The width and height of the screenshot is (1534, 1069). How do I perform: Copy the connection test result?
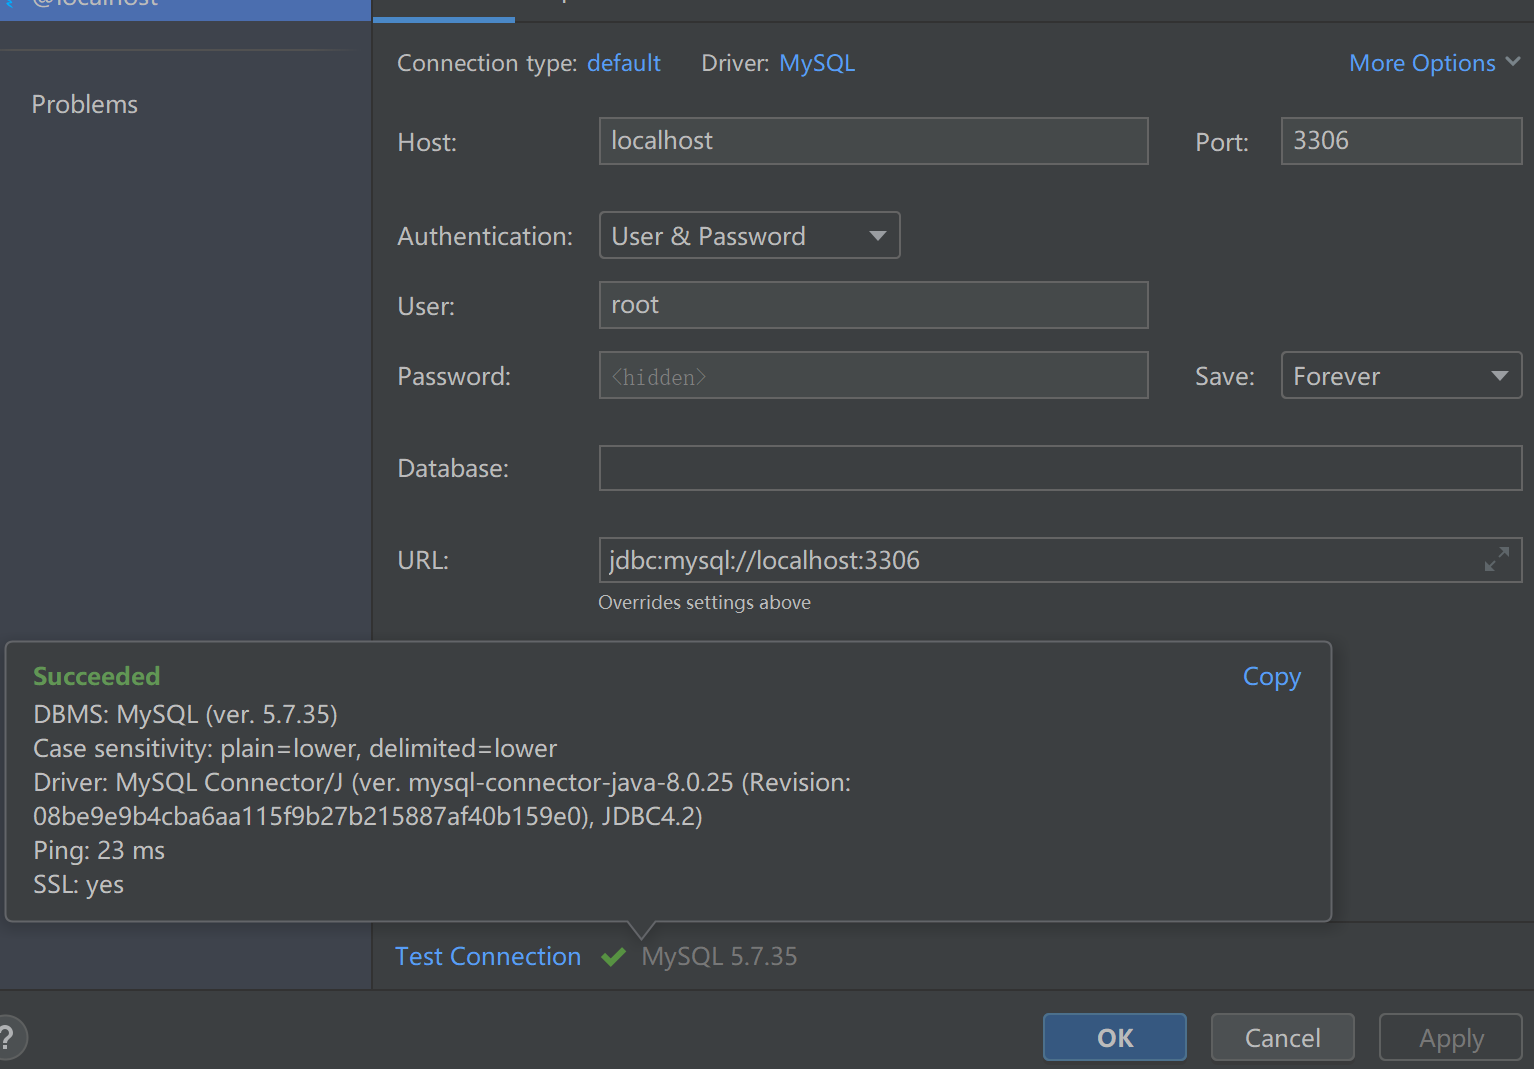[1271, 677]
